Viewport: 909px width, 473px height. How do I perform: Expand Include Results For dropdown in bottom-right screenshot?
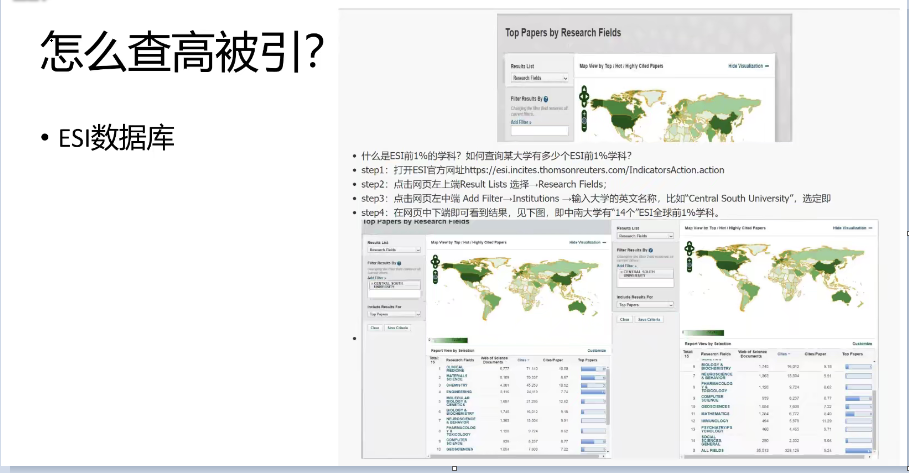click(645, 305)
